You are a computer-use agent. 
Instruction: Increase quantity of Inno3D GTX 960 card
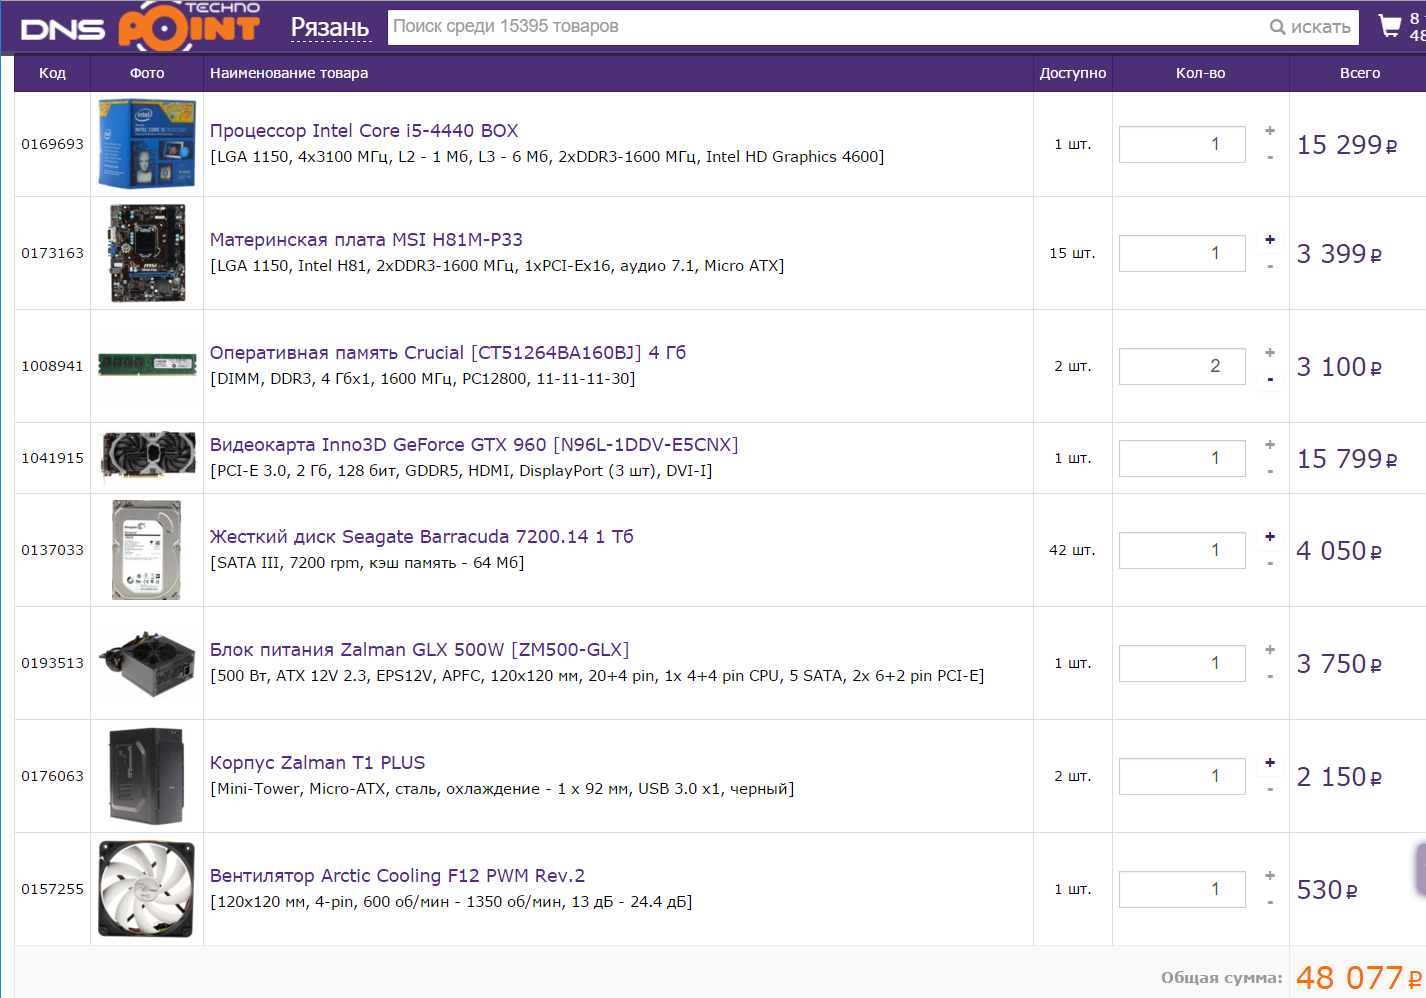(x=1270, y=445)
